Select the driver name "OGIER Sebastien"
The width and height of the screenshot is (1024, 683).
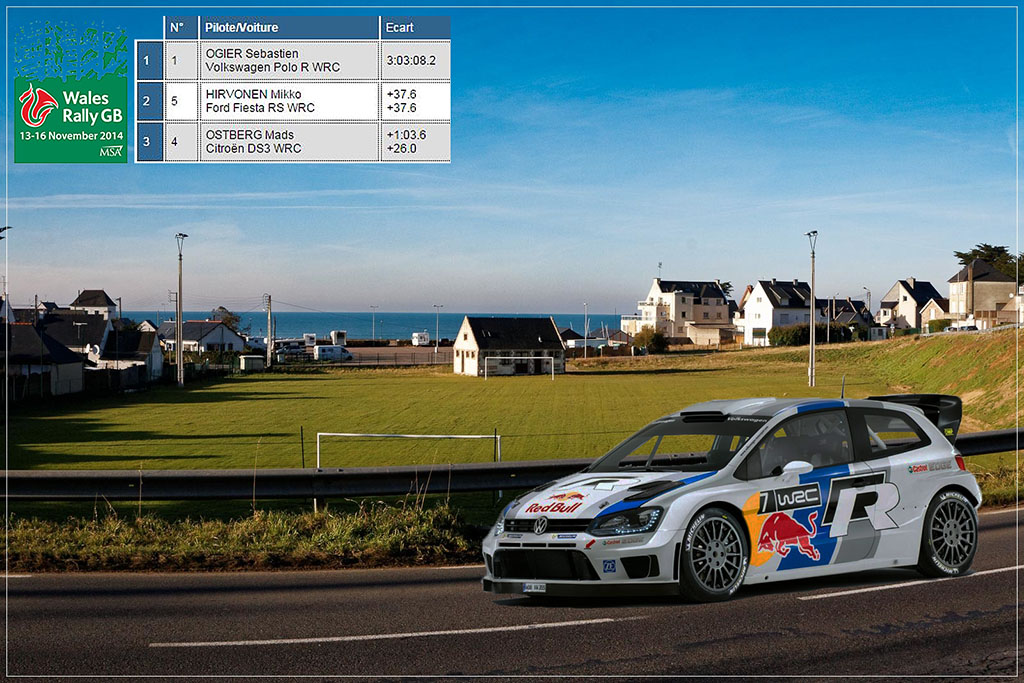pyautogui.click(x=251, y=54)
